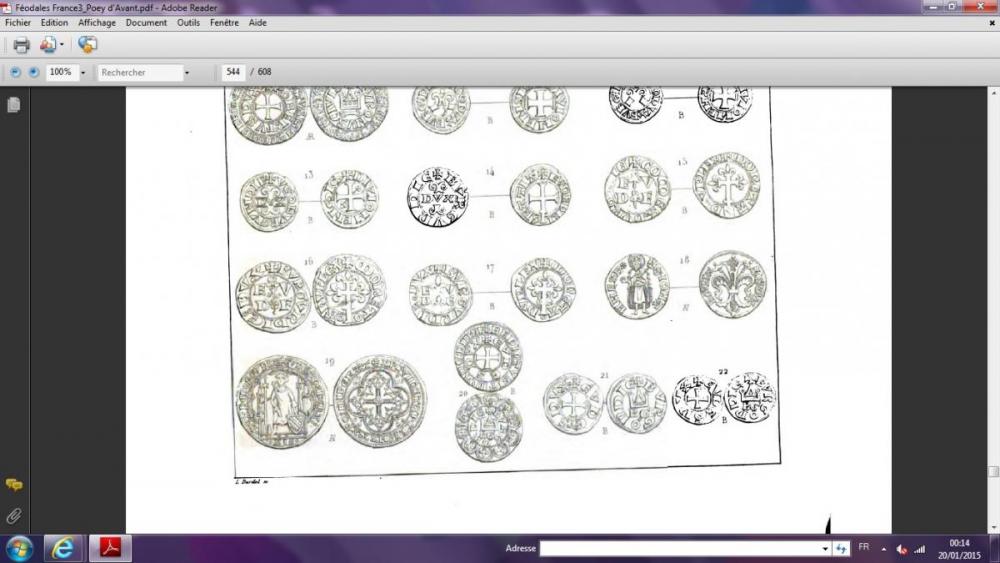The width and height of the screenshot is (1000, 563).
Task: Click the network signal tray icon
Action: click(x=919, y=549)
